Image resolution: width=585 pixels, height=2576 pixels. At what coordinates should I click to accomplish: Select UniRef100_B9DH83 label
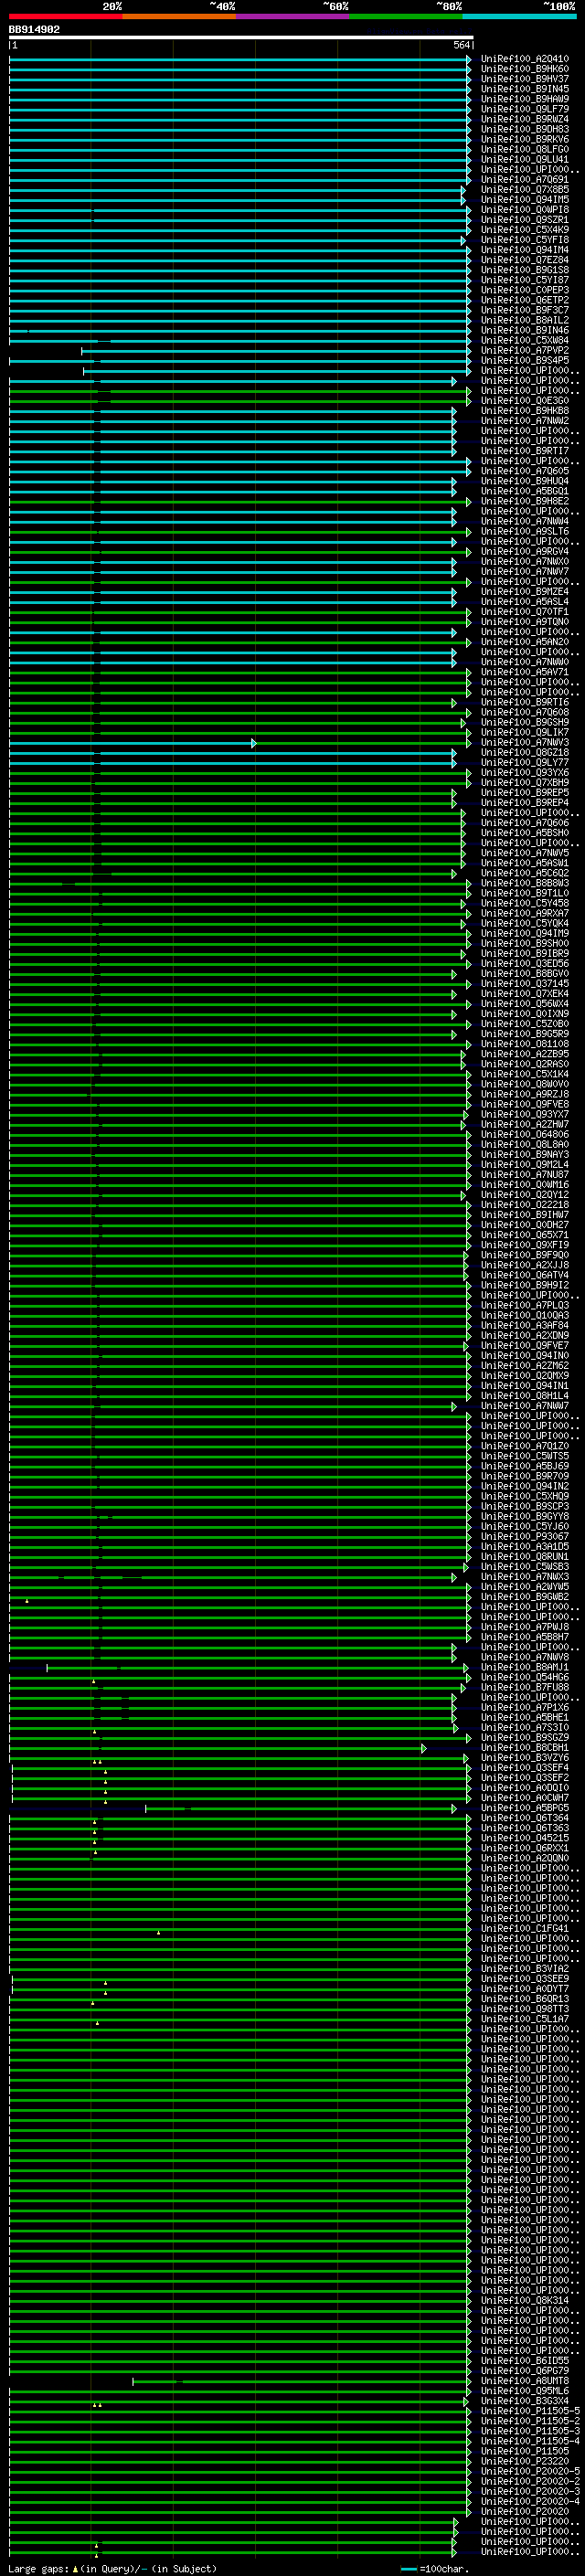click(x=525, y=129)
